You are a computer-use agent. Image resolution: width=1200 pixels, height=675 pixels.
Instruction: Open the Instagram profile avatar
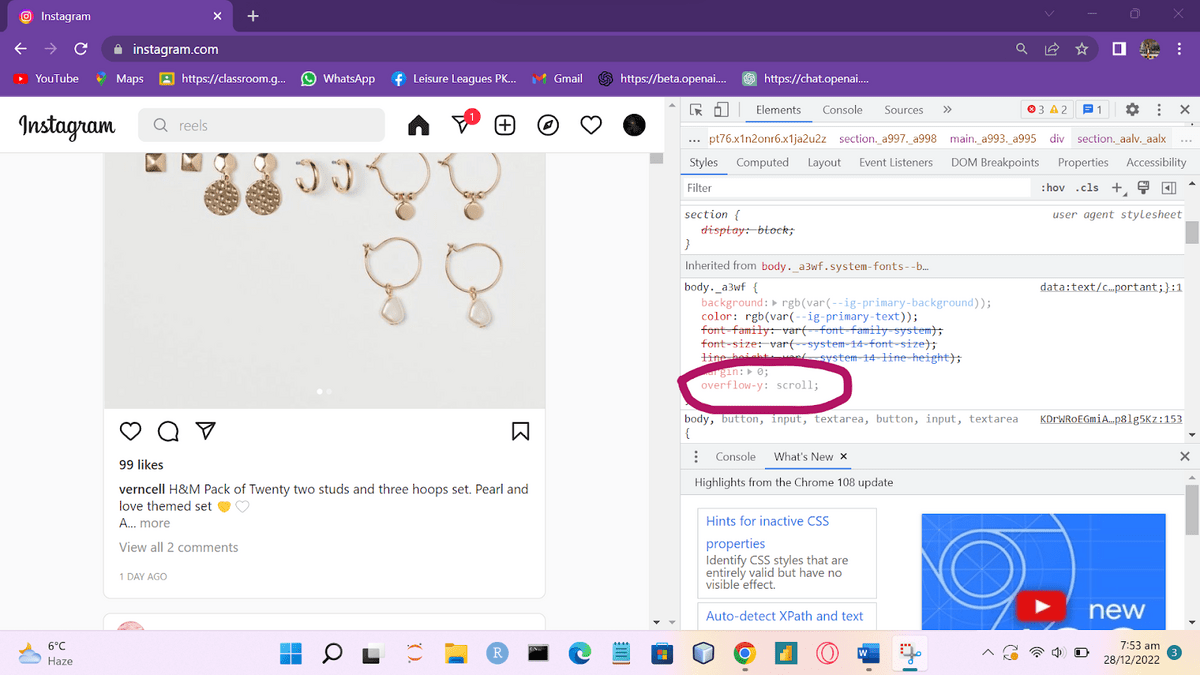click(x=634, y=125)
